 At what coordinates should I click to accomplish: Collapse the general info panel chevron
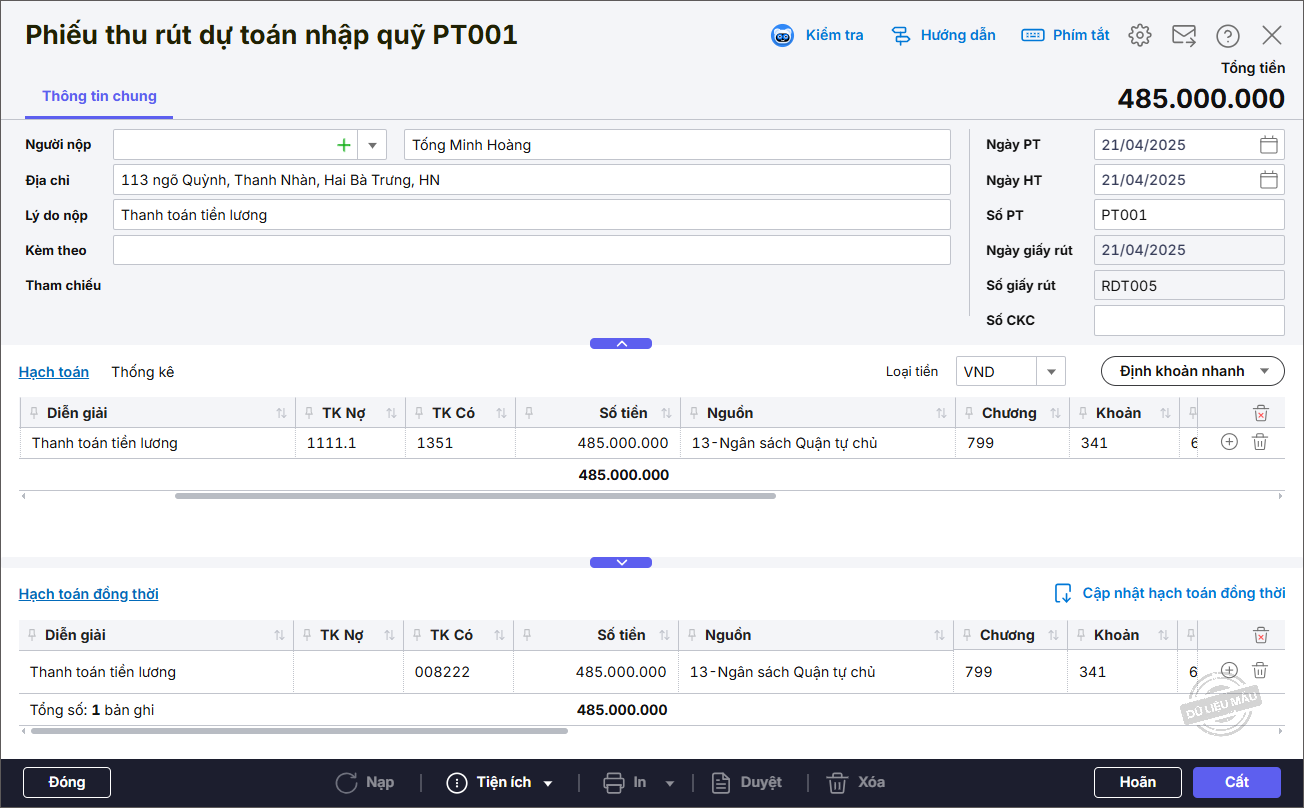click(621, 343)
